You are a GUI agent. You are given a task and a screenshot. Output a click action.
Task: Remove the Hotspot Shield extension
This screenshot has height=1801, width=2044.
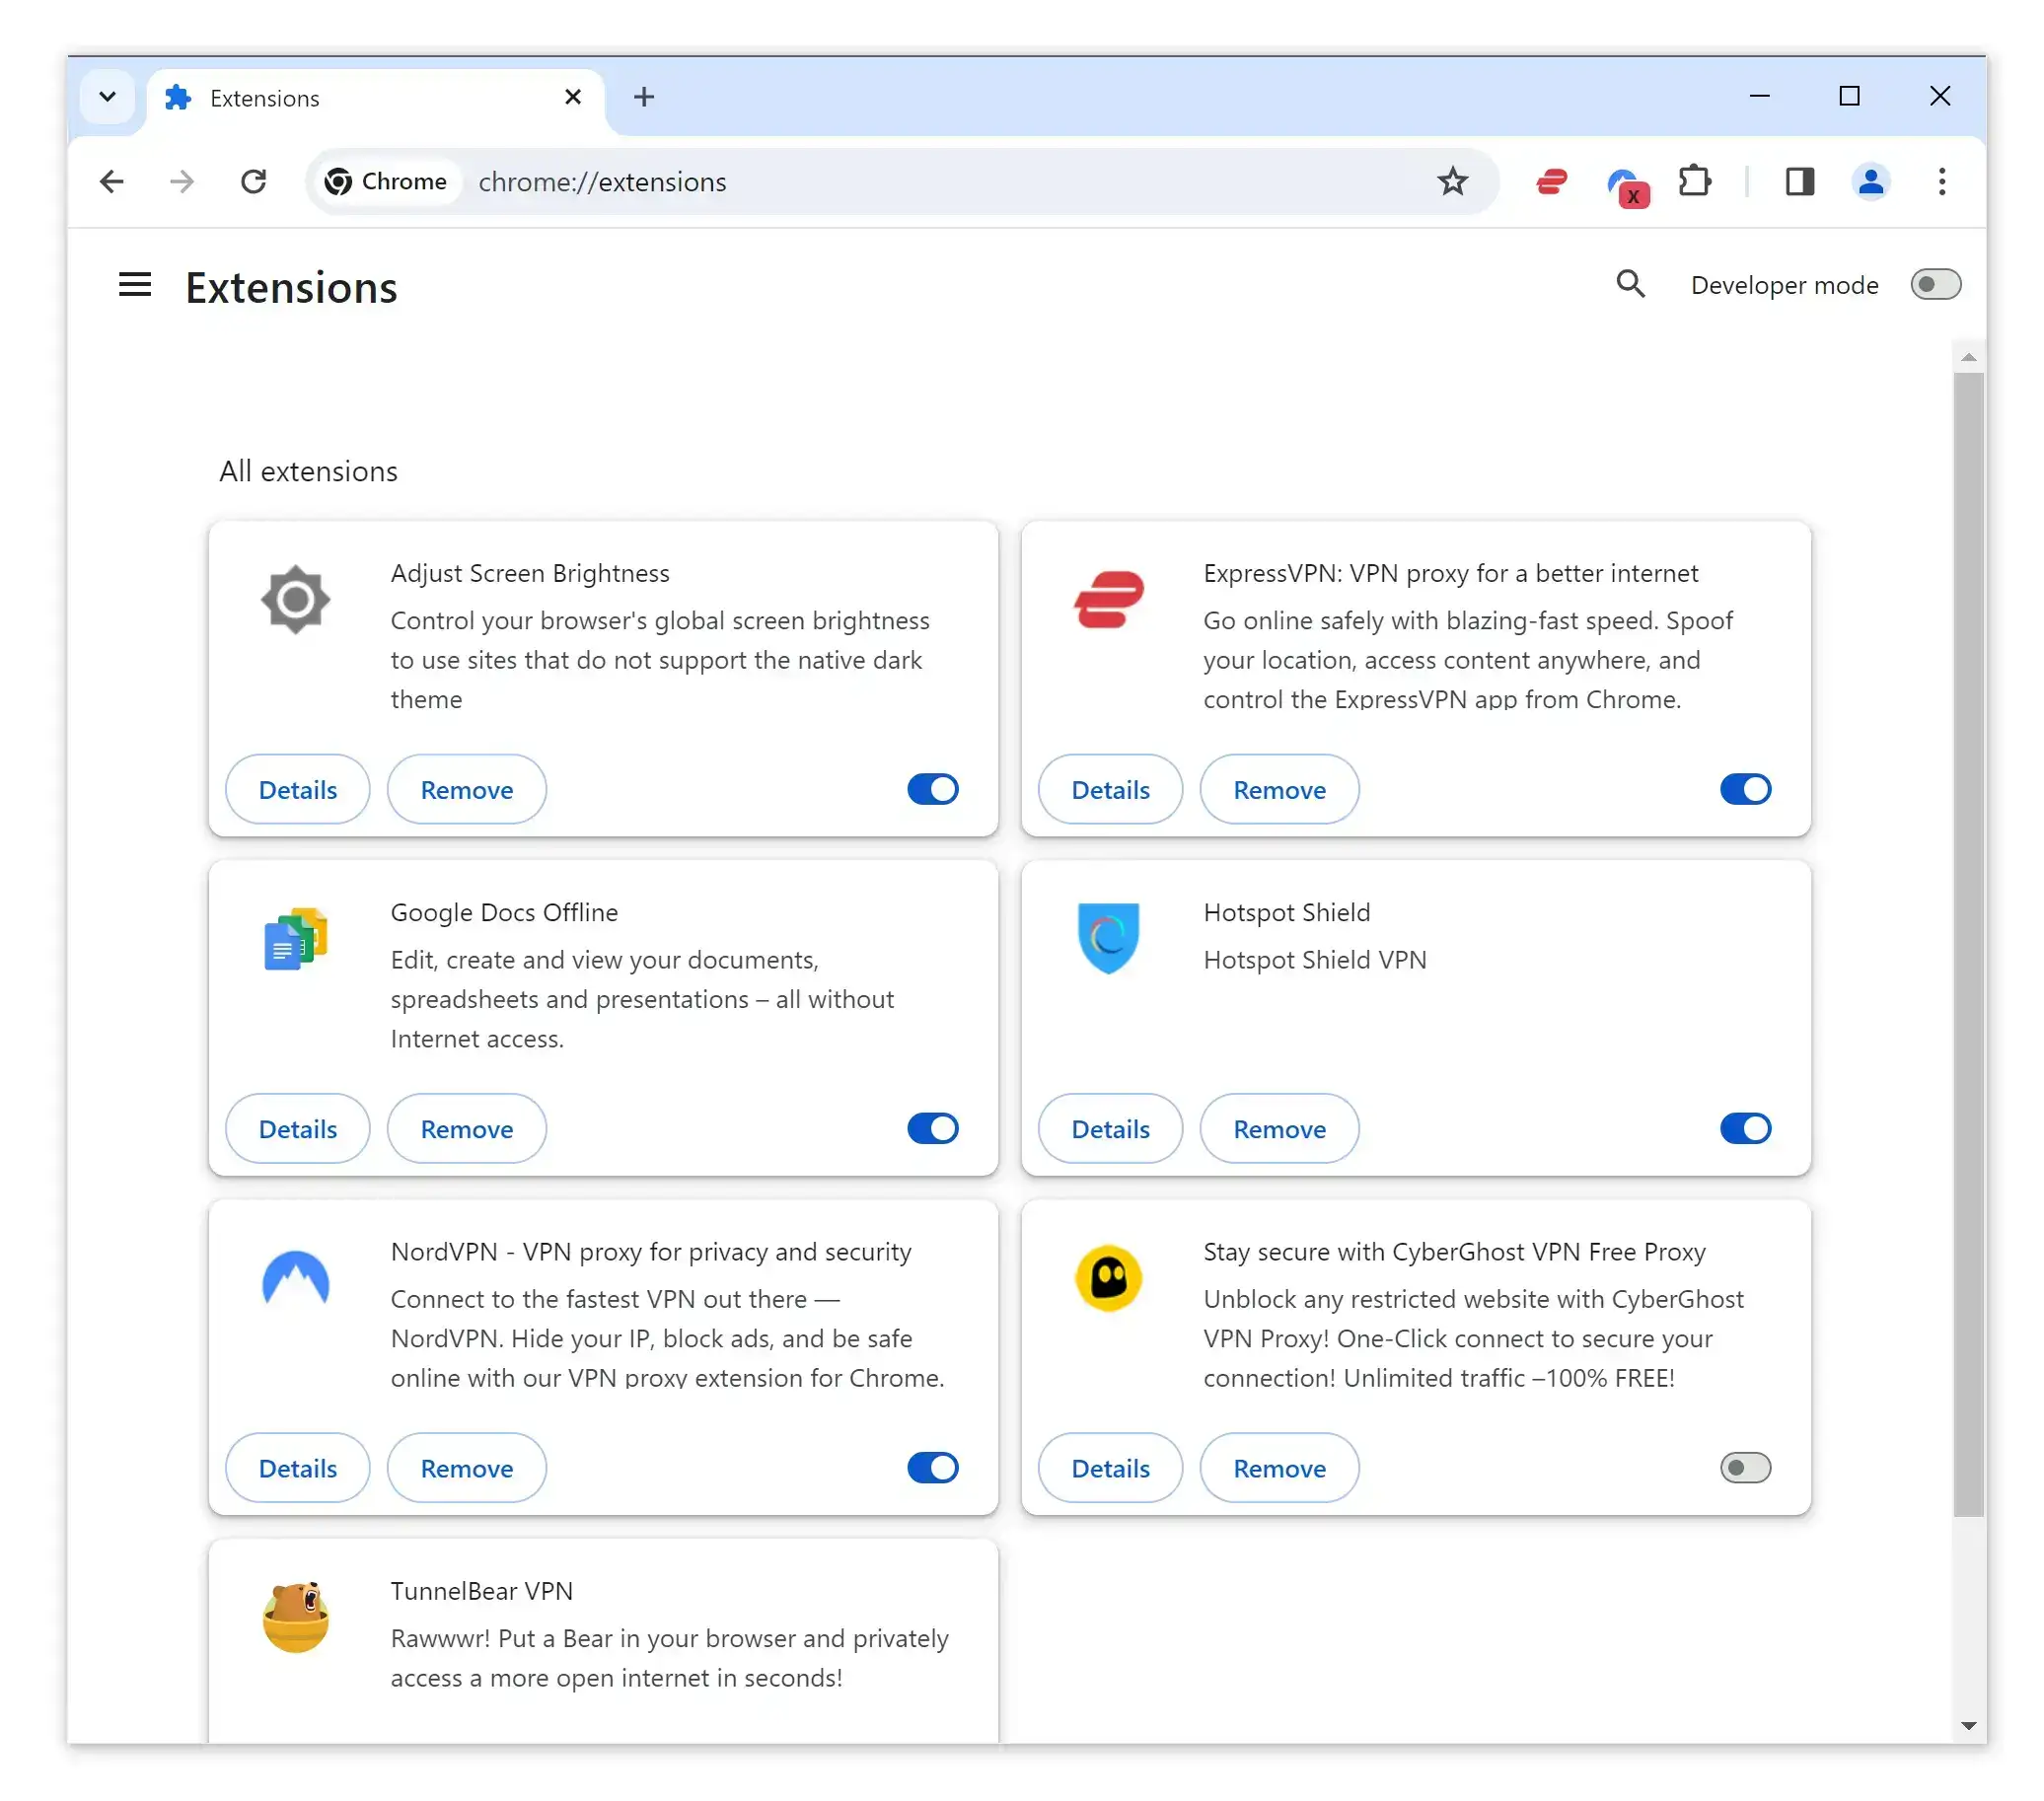(x=1280, y=1128)
